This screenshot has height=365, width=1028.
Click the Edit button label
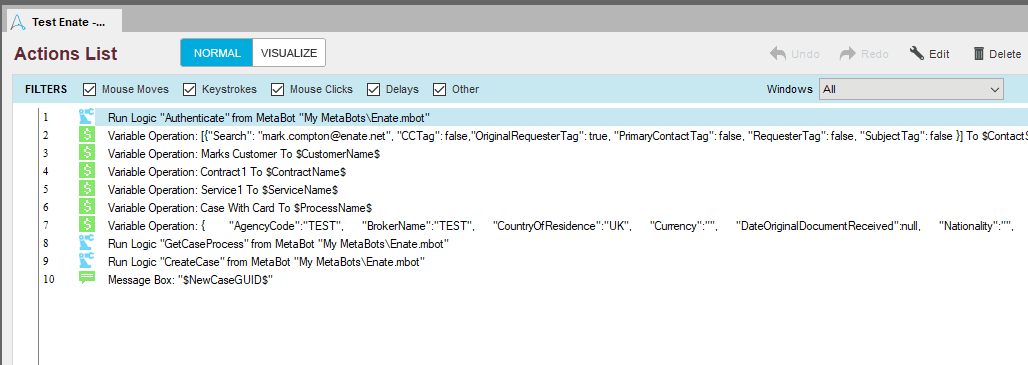click(939, 54)
